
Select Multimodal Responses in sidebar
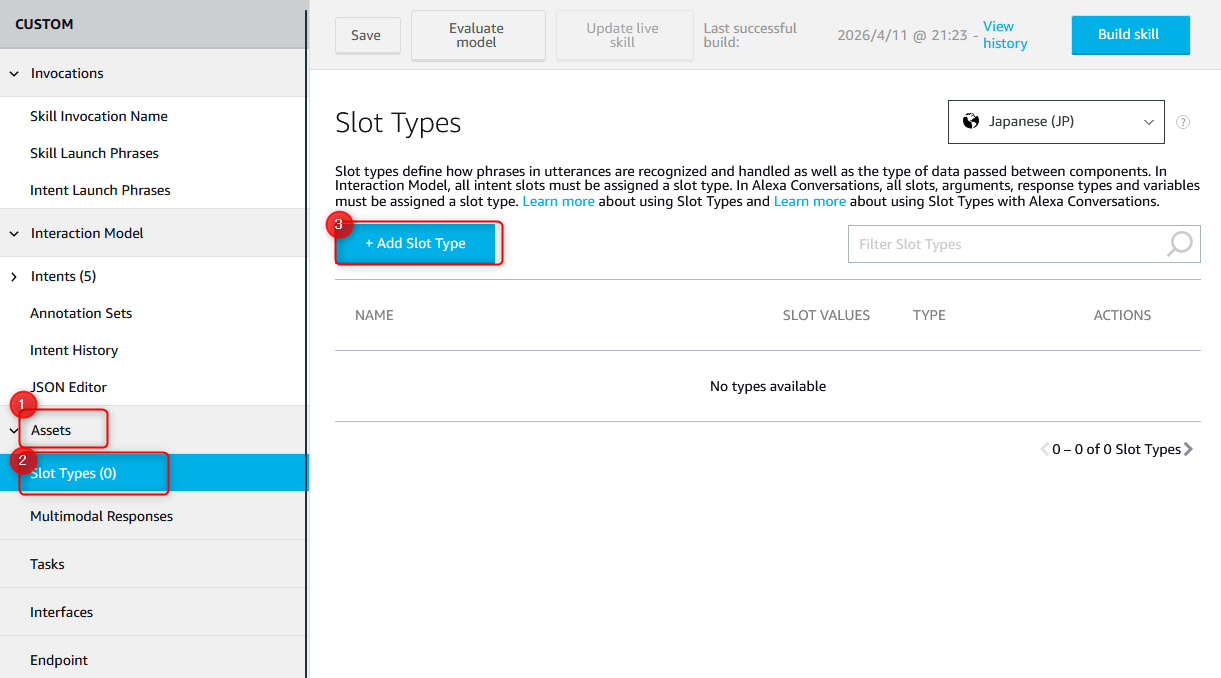tap(101, 517)
